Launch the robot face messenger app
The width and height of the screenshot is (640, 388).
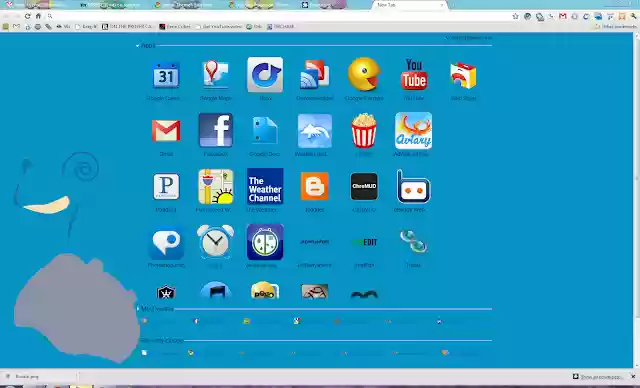pos(413,186)
